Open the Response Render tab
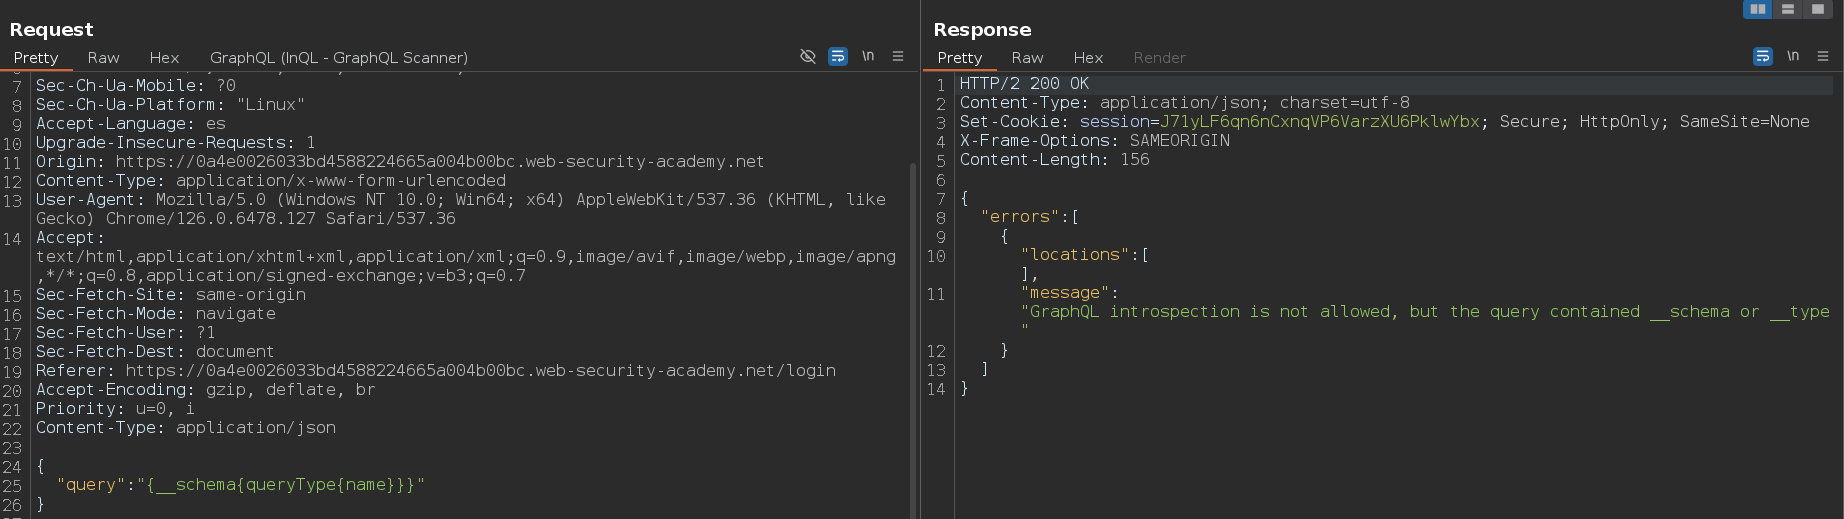 (1159, 58)
